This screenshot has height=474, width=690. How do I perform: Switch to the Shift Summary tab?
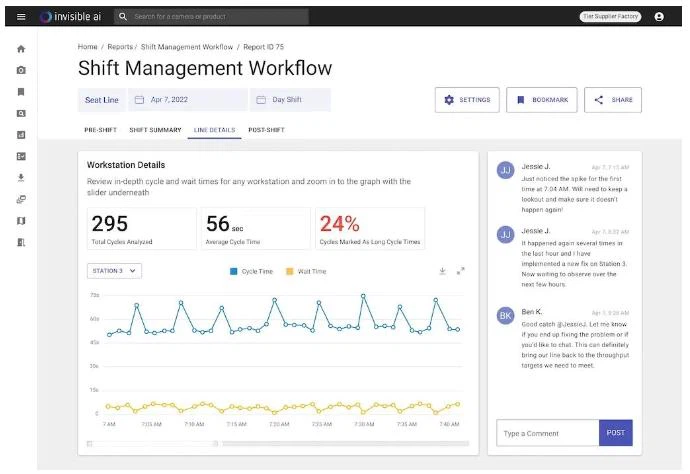pos(155,130)
